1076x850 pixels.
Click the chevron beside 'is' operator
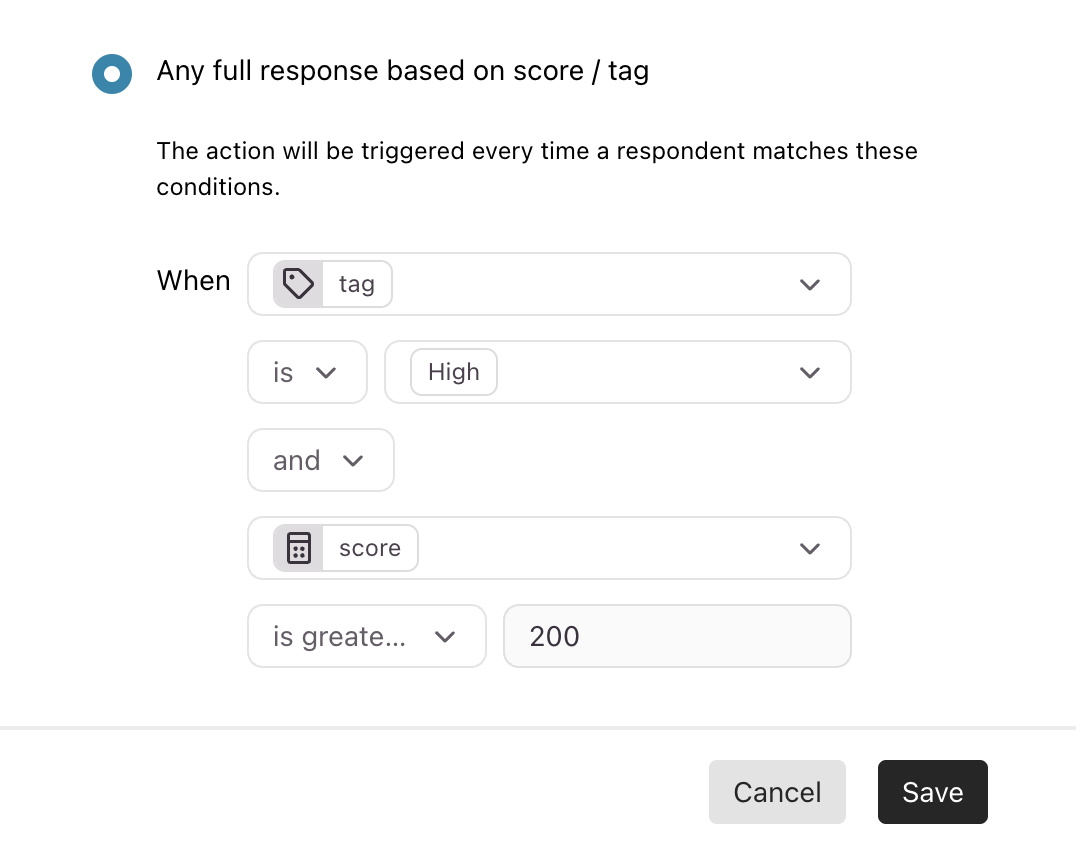[x=326, y=373]
